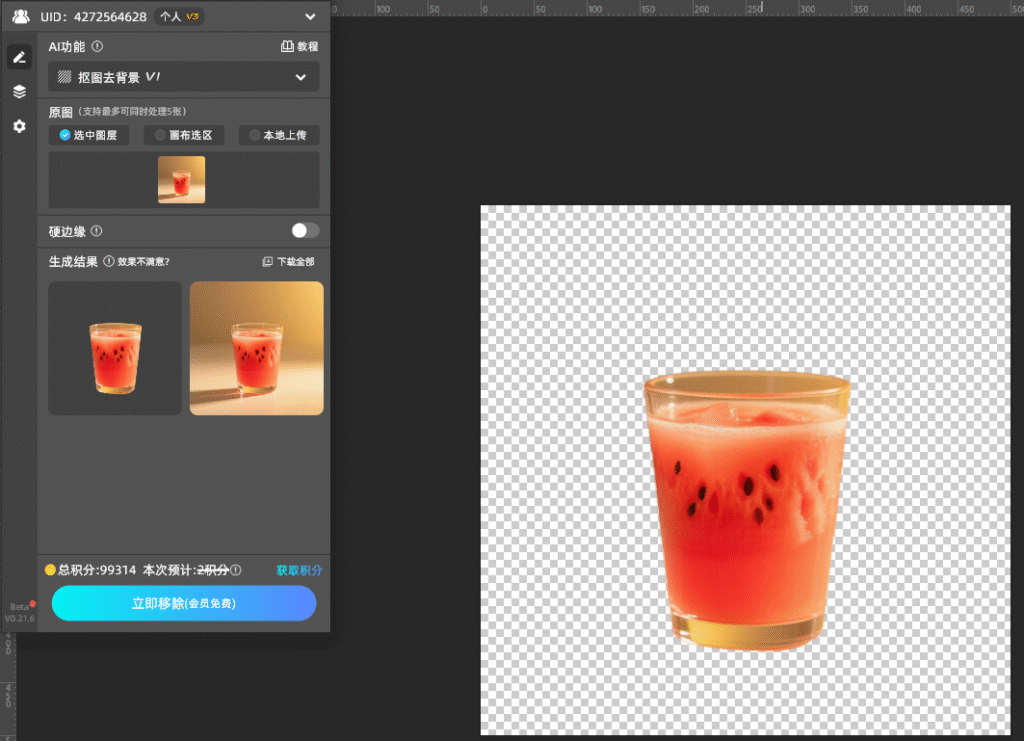Collapse the UID account panel chevron
This screenshot has height=741, width=1024.
click(x=310, y=17)
